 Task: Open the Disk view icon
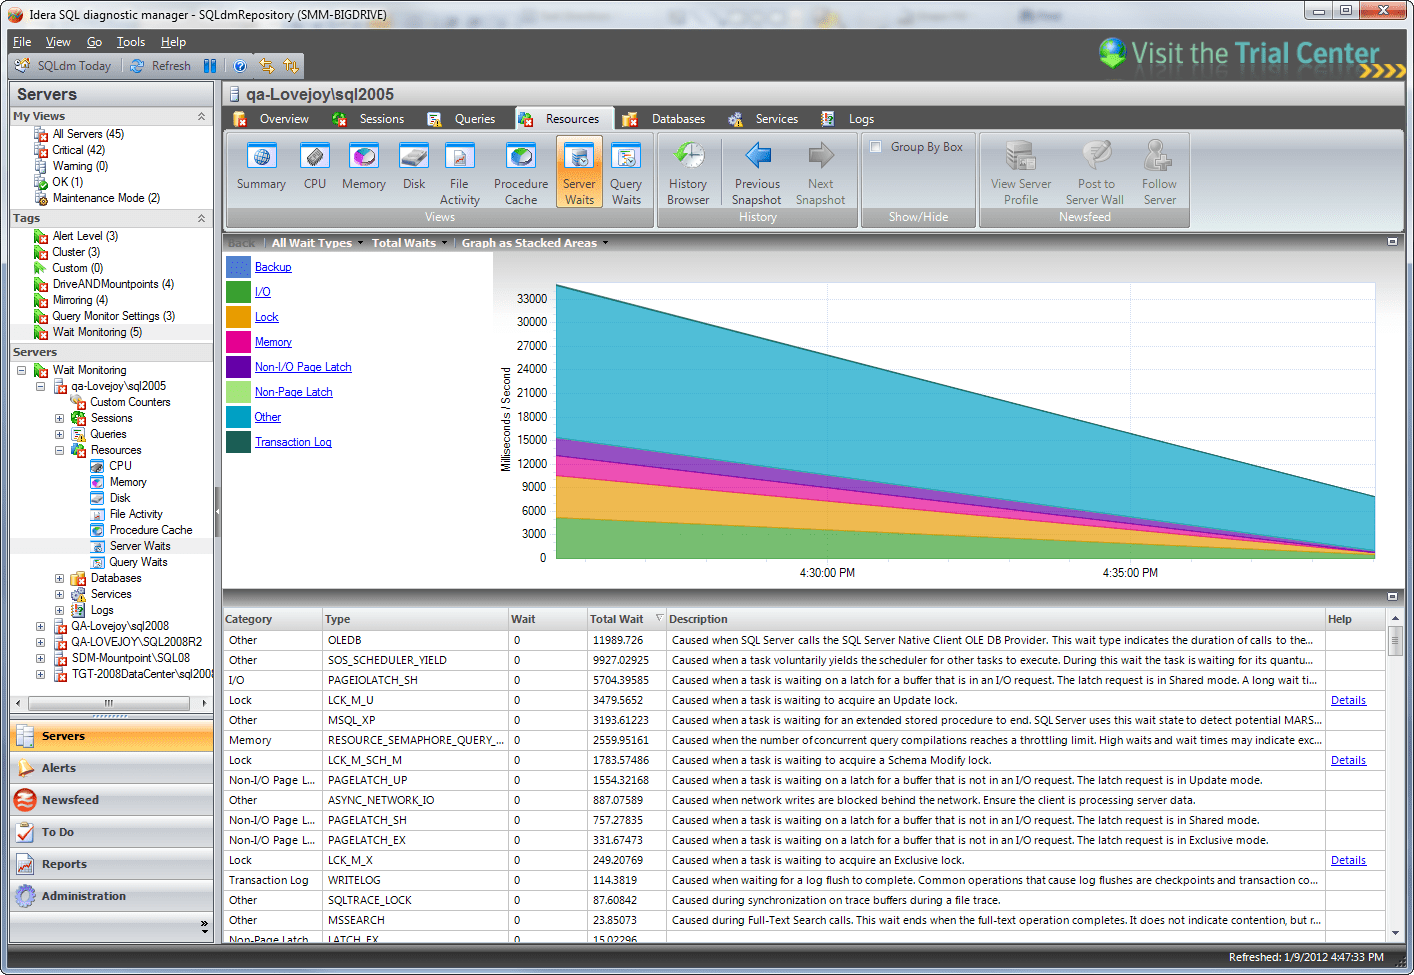click(412, 170)
